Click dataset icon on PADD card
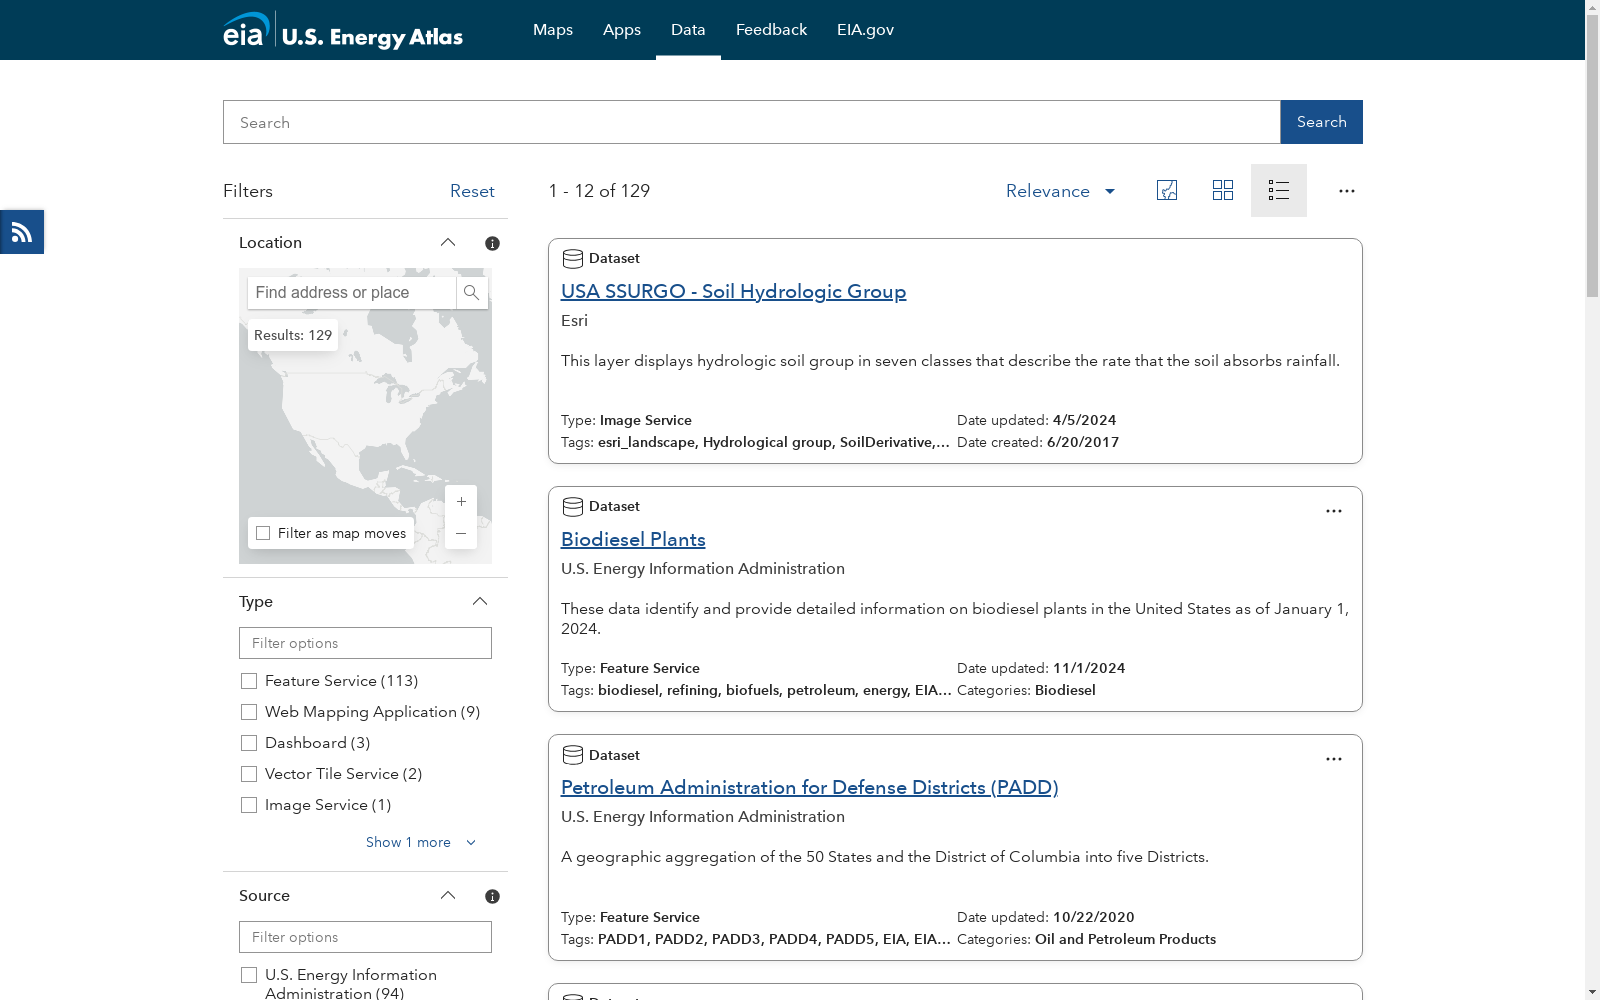This screenshot has width=1600, height=1000. coord(573,755)
